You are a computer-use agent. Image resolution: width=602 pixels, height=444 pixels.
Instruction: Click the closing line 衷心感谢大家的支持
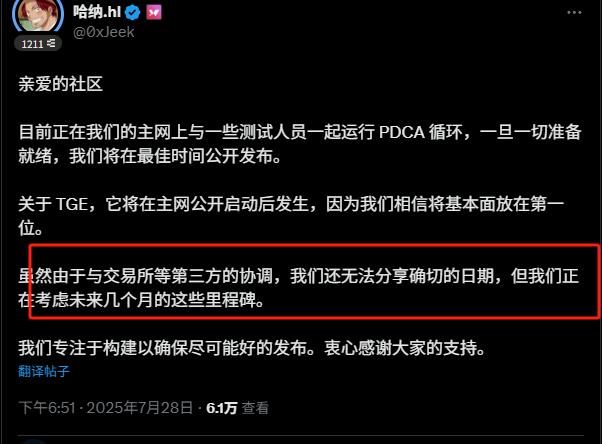tap(400, 348)
